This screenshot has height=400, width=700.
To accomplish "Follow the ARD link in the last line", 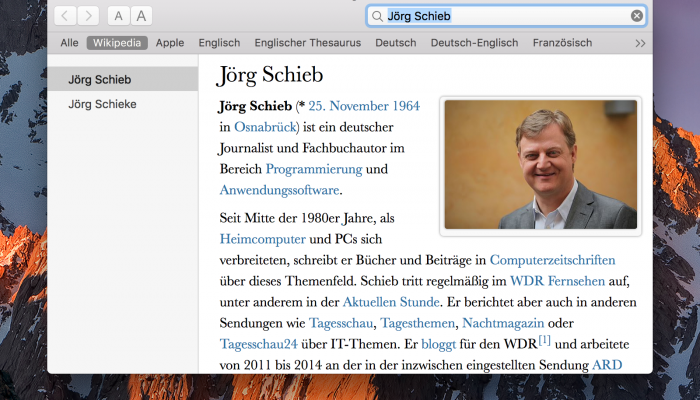I will coord(607,365).
